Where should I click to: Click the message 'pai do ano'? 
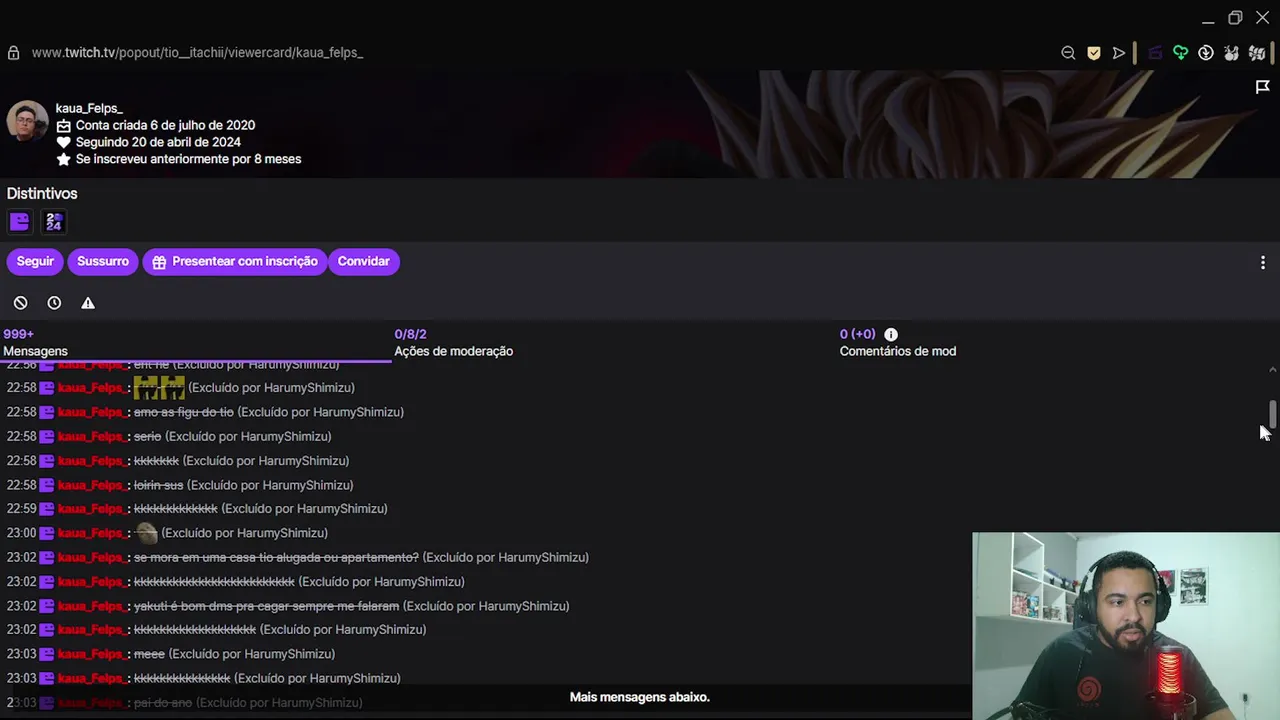pyautogui.click(x=163, y=703)
